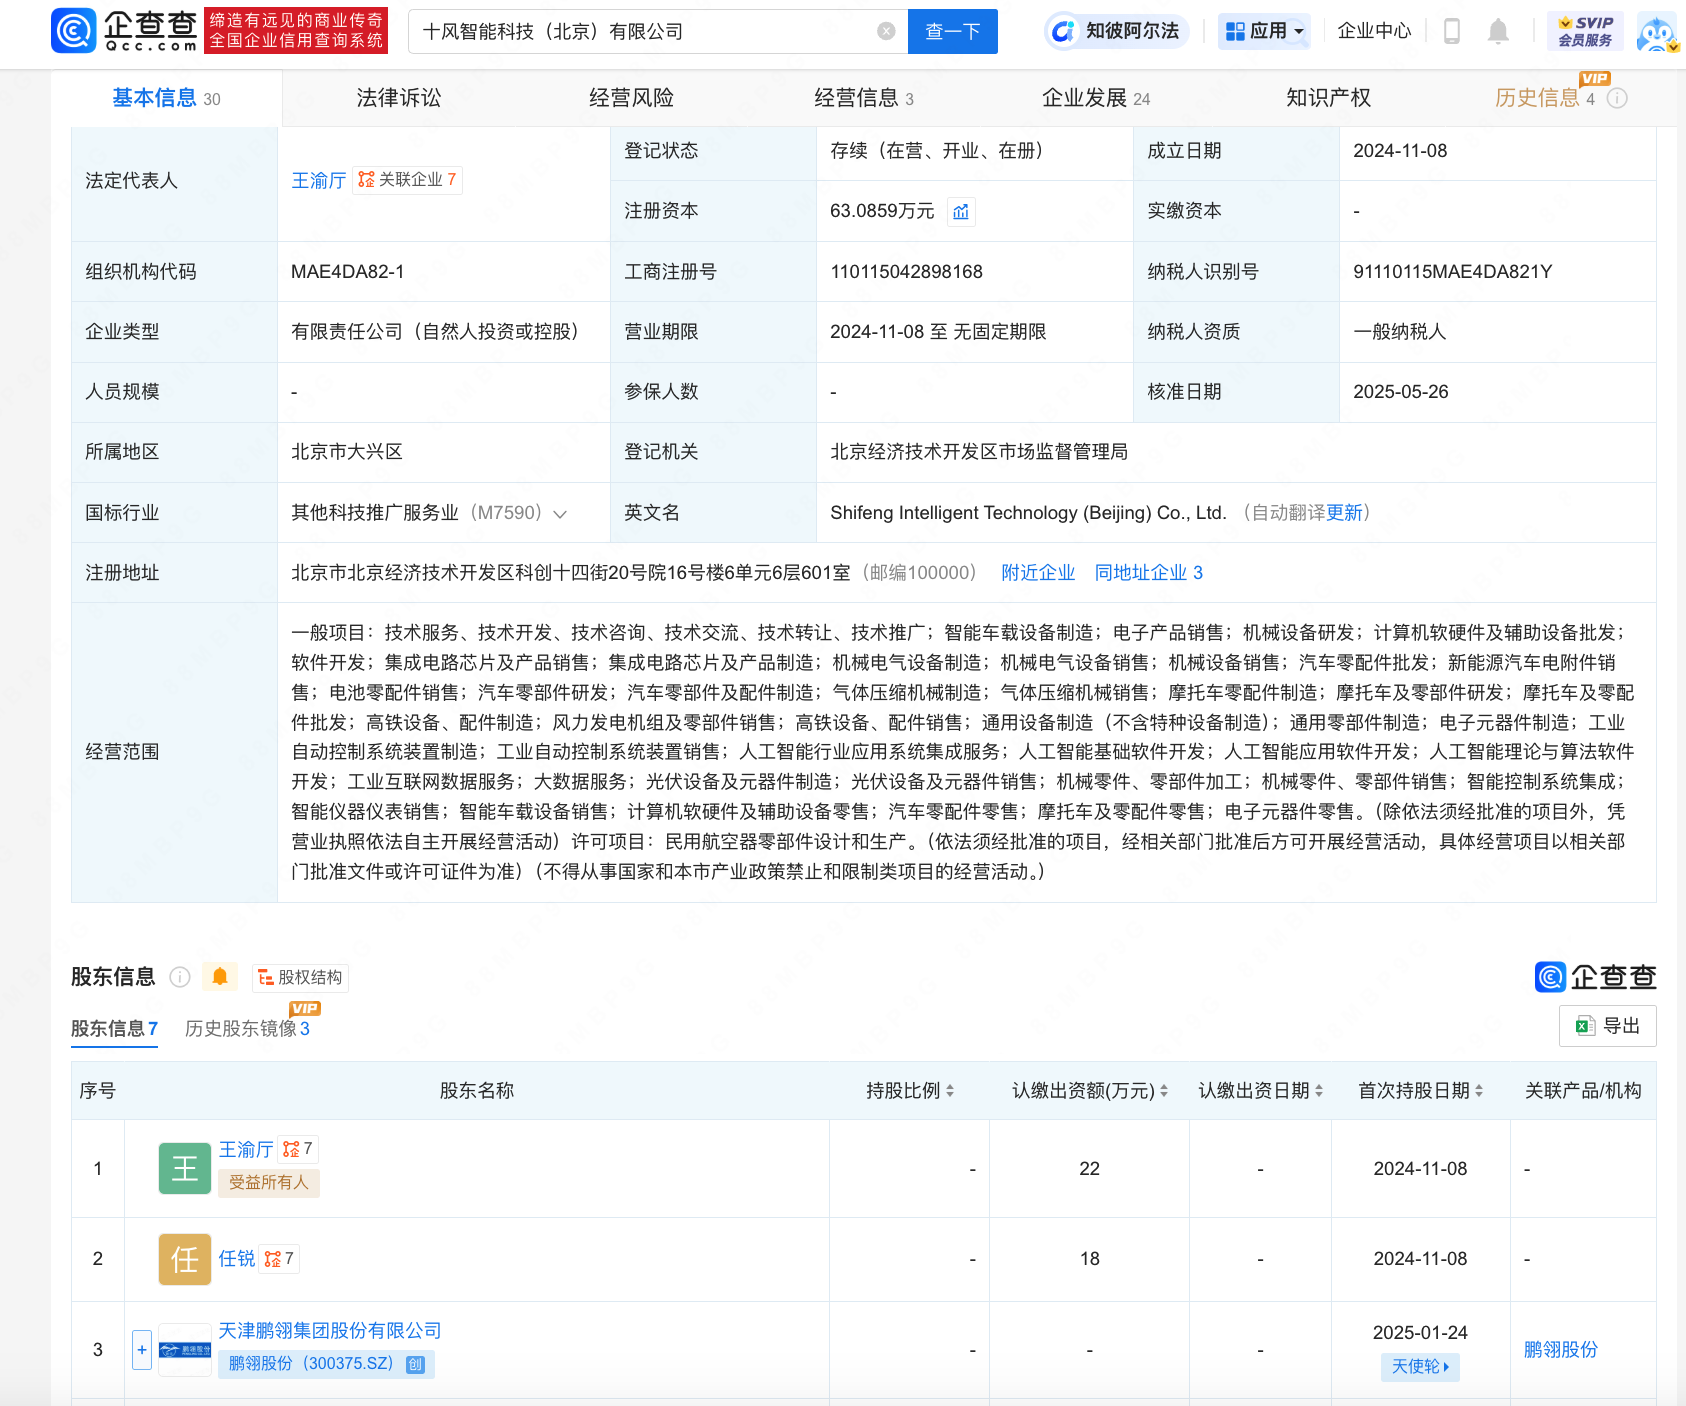Open 天津鹏翎集团股份有限公司 company link
Image resolution: width=1686 pixels, height=1406 pixels.
(x=330, y=1331)
